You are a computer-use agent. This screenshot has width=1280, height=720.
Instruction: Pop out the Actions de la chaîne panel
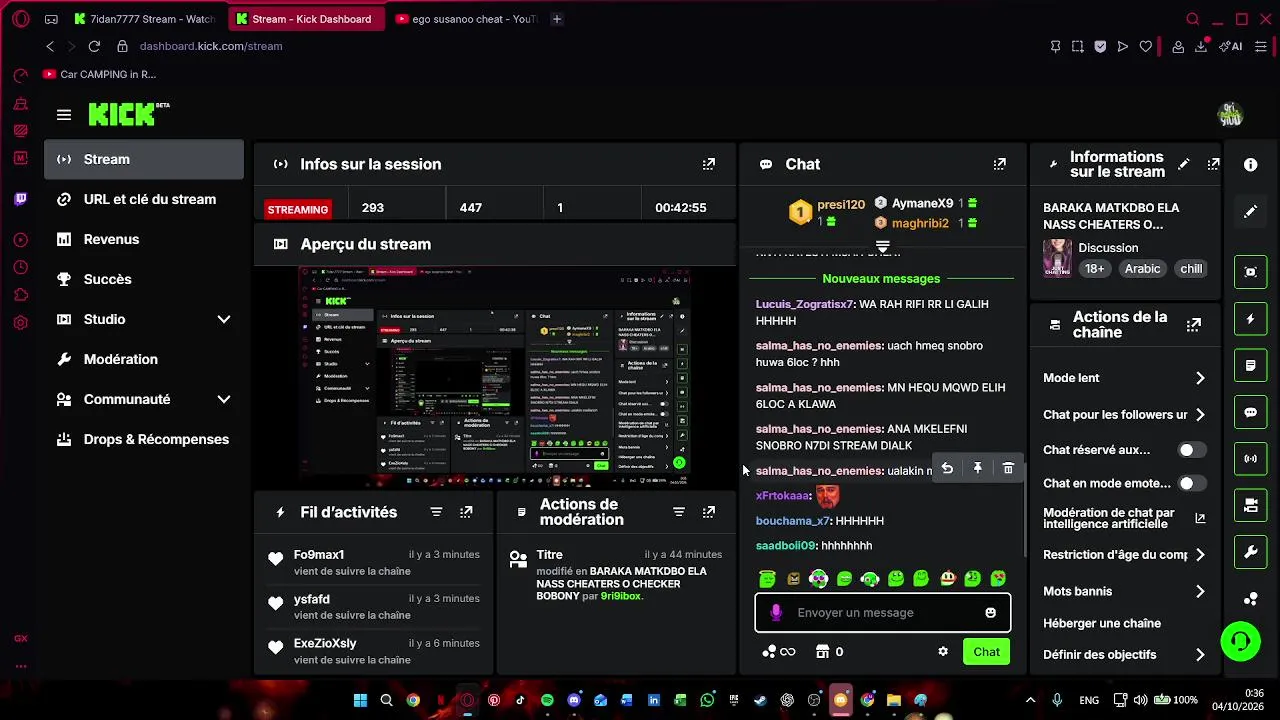(x=1194, y=325)
